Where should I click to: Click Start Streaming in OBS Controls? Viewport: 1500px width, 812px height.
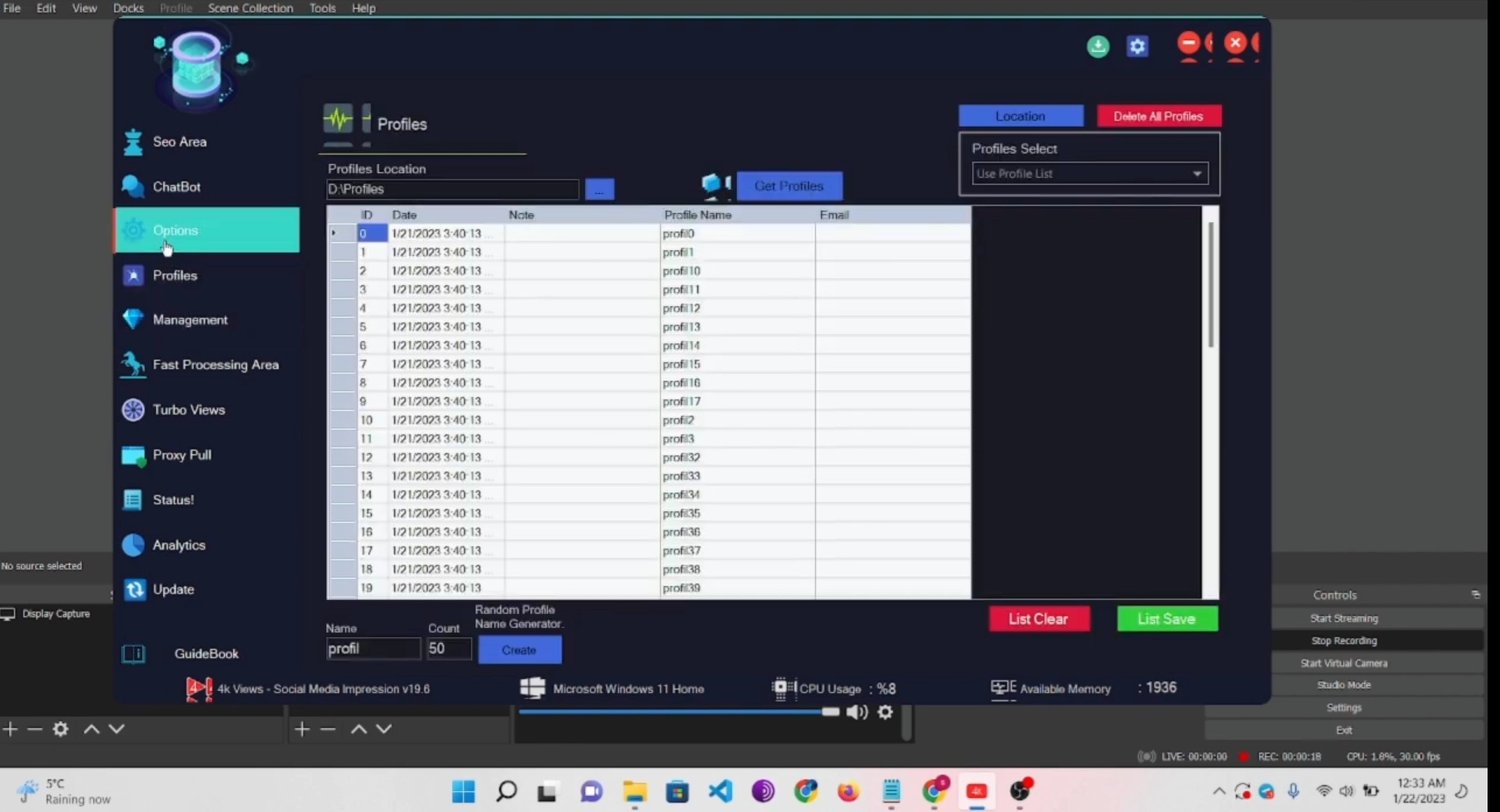pyautogui.click(x=1344, y=619)
